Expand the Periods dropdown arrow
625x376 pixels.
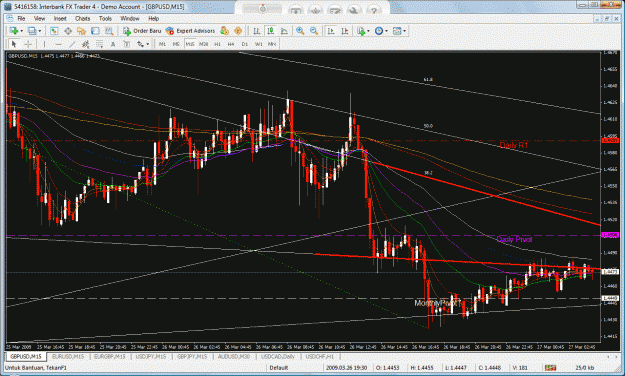coord(386,31)
